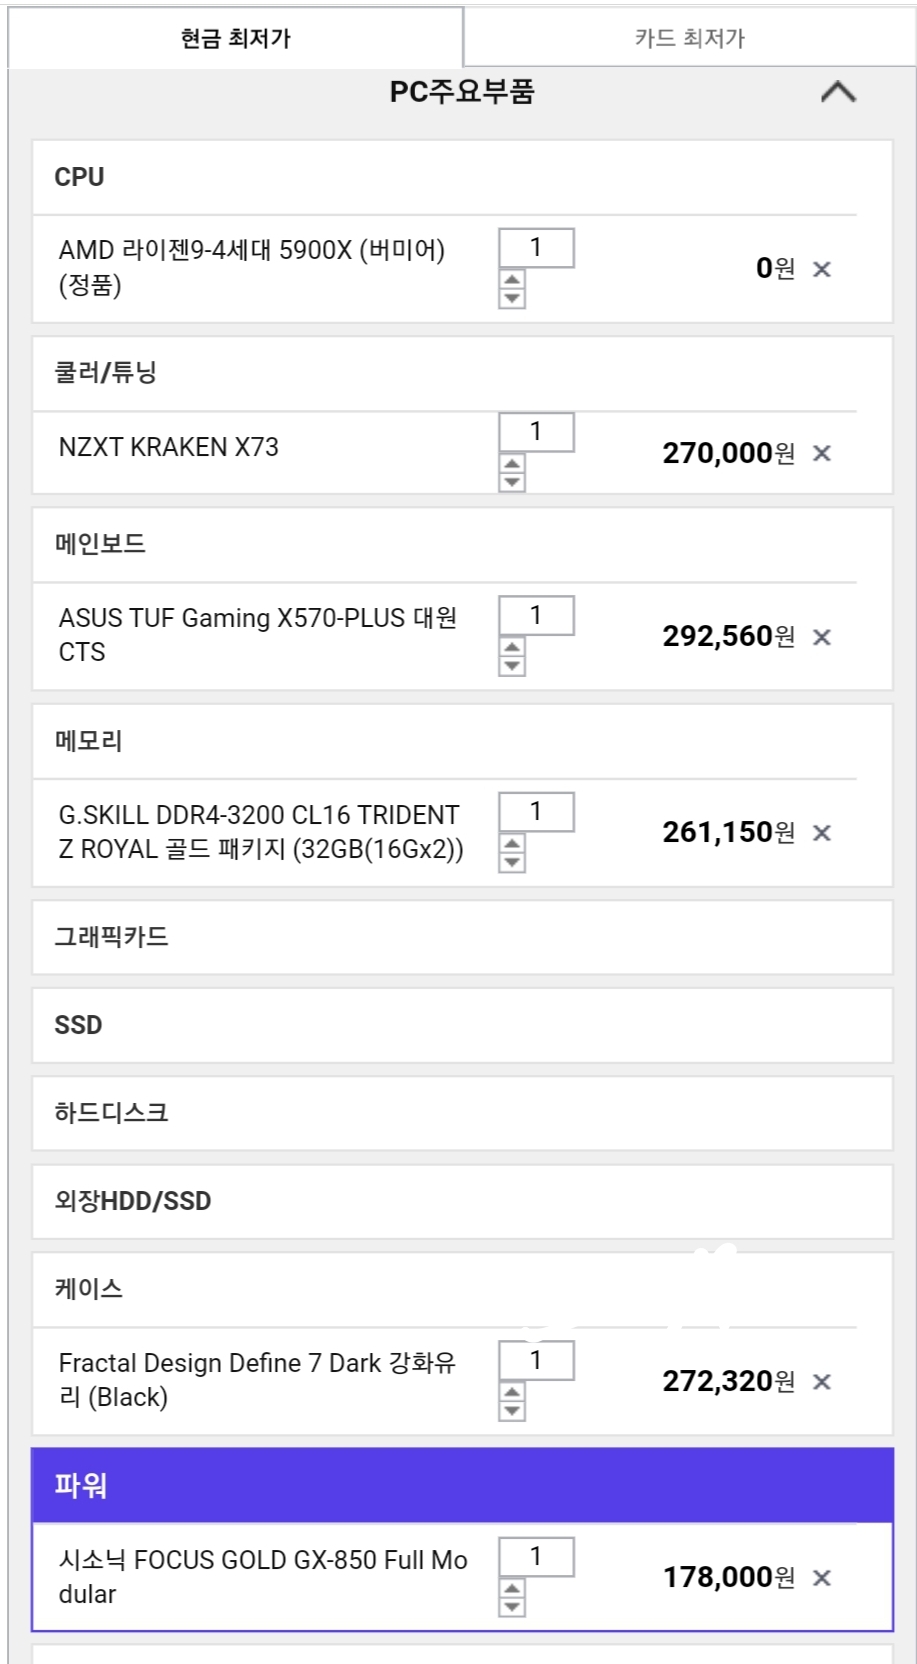
Task: Delete the Fractal Design Define 7 case
Action: click(x=822, y=1382)
